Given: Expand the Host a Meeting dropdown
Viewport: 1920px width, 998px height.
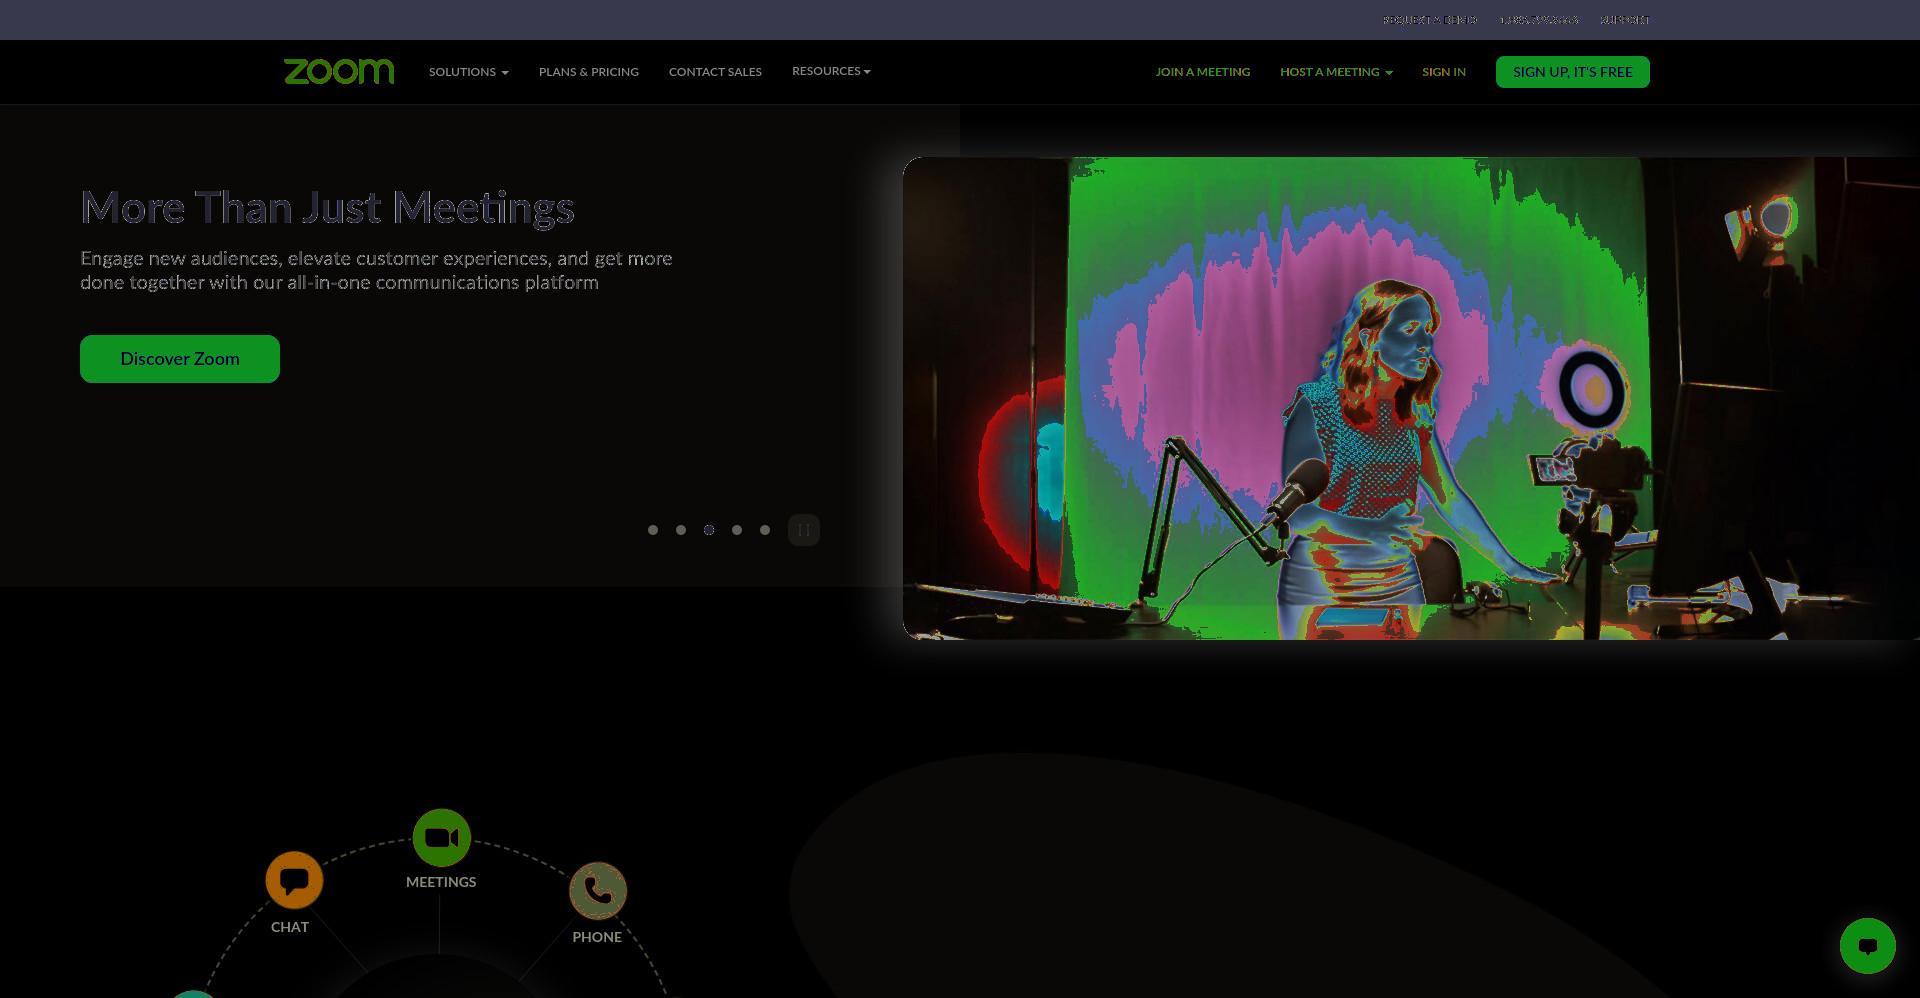Looking at the screenshot, I should coord(1336,72).
